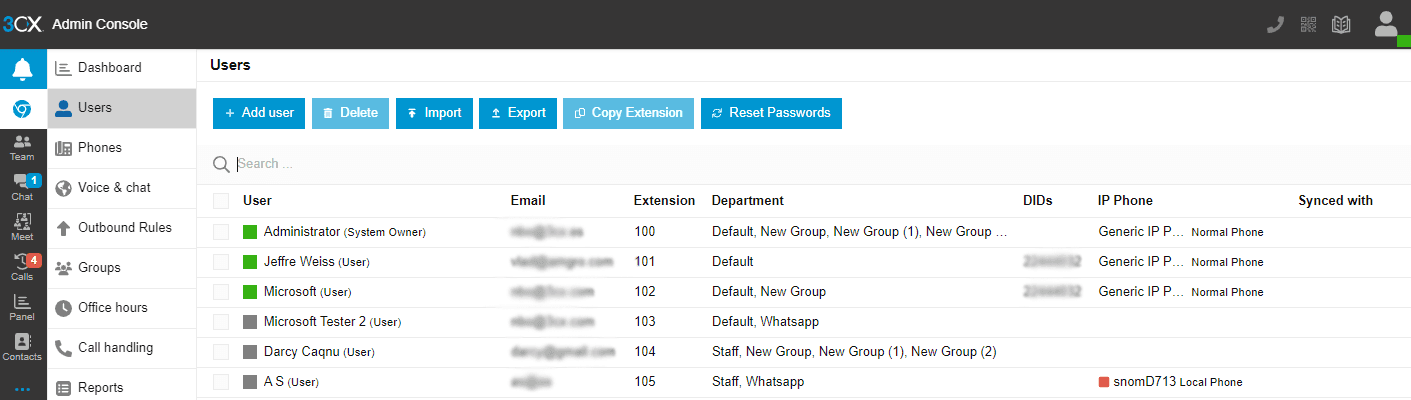Click the phone dialer icon in header
1411x400 pixels.
click(1275, 25)
